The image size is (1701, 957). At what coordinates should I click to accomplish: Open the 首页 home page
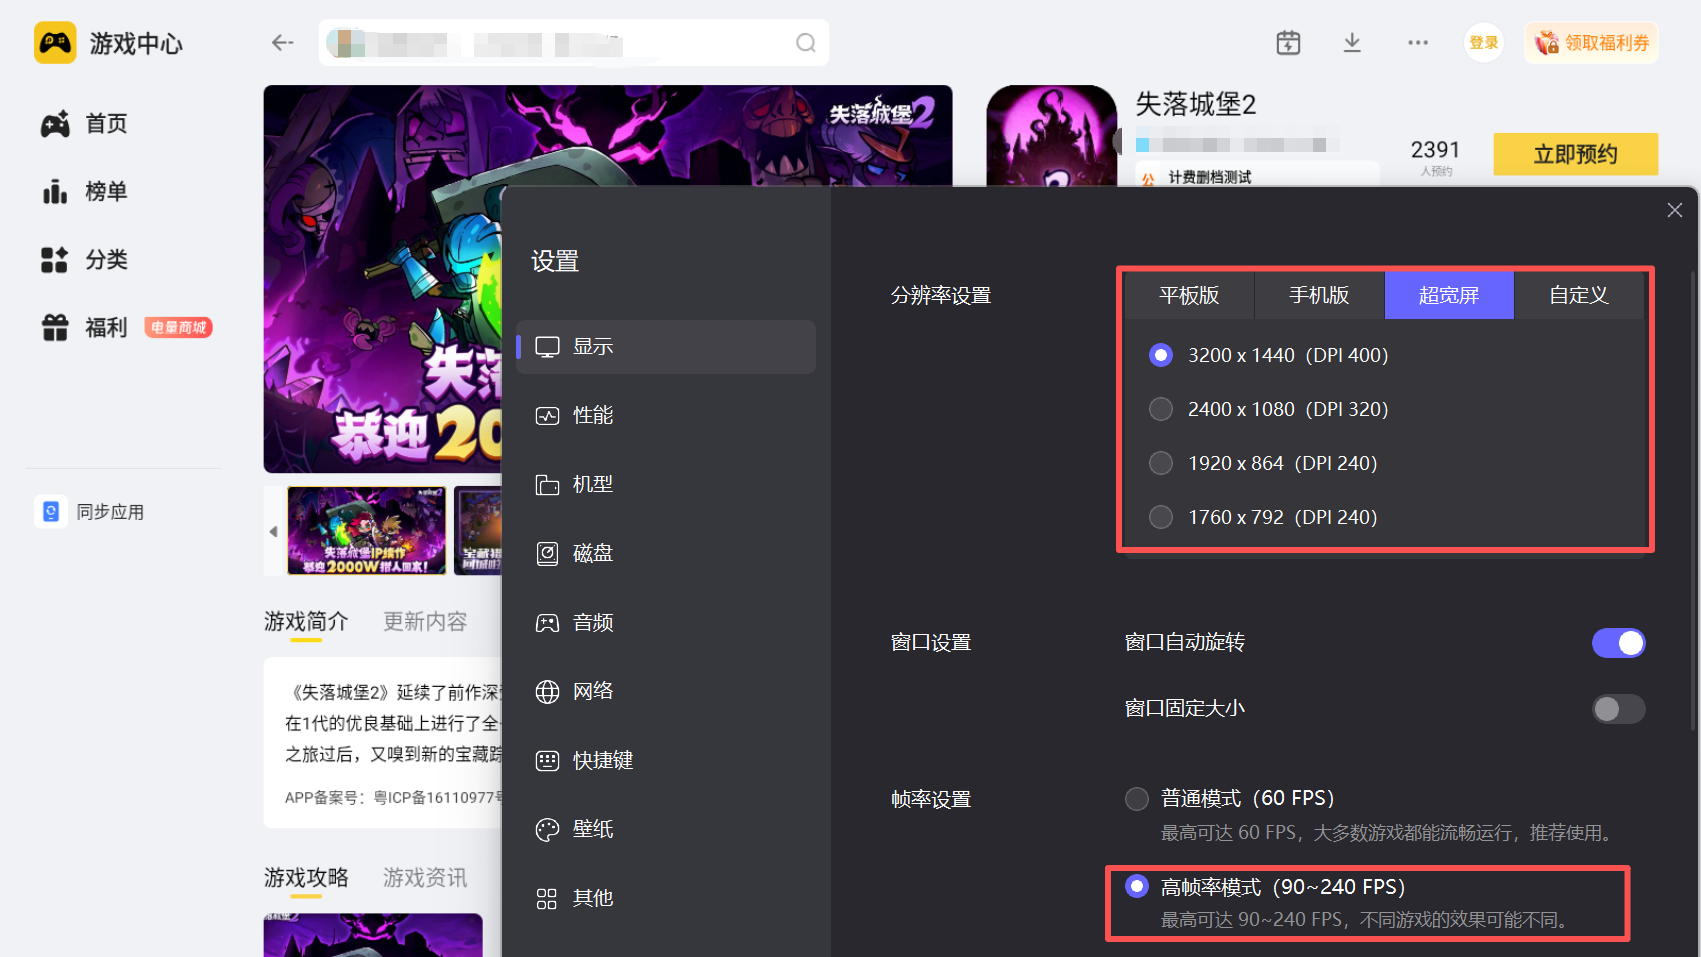tap(85, 124)
